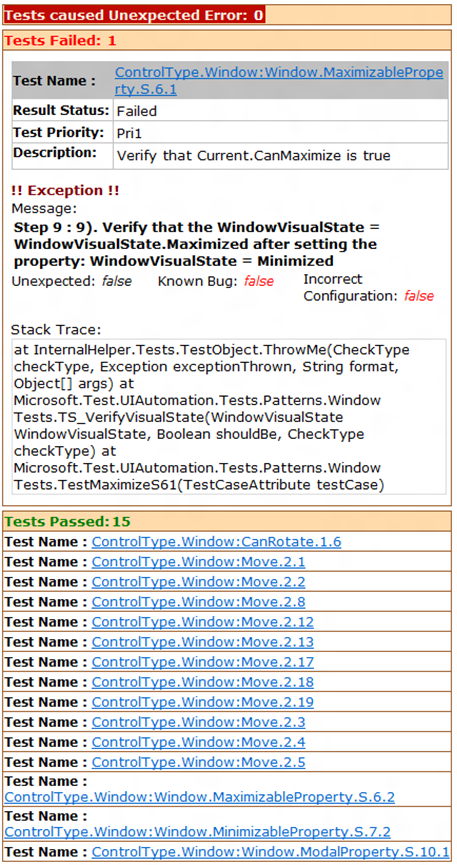Open the ControlType.Window:CanRotate.1.6 link

tap(216, 542)
